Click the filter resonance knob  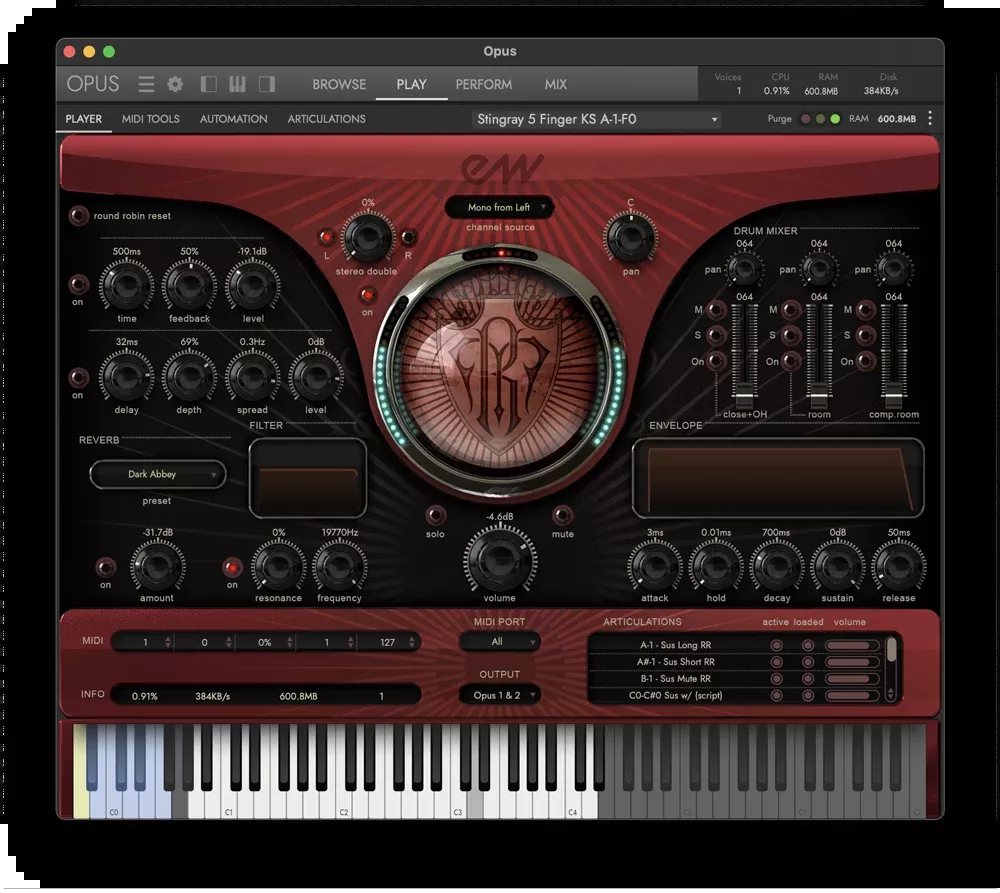278,566
